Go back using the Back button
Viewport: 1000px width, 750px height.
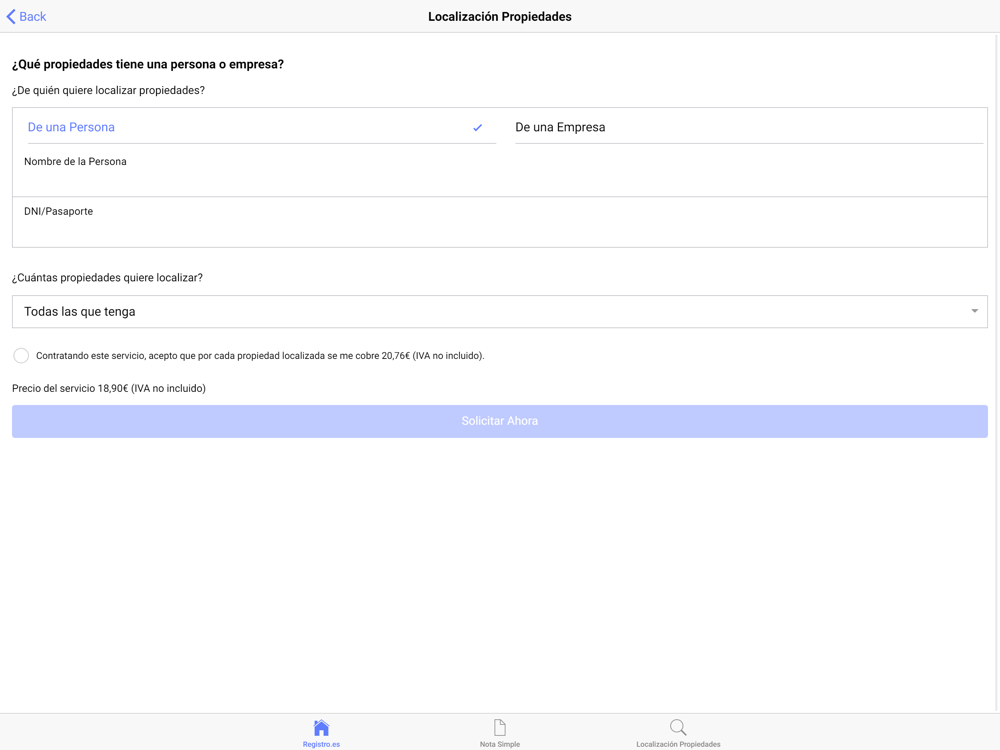(26, 17)
